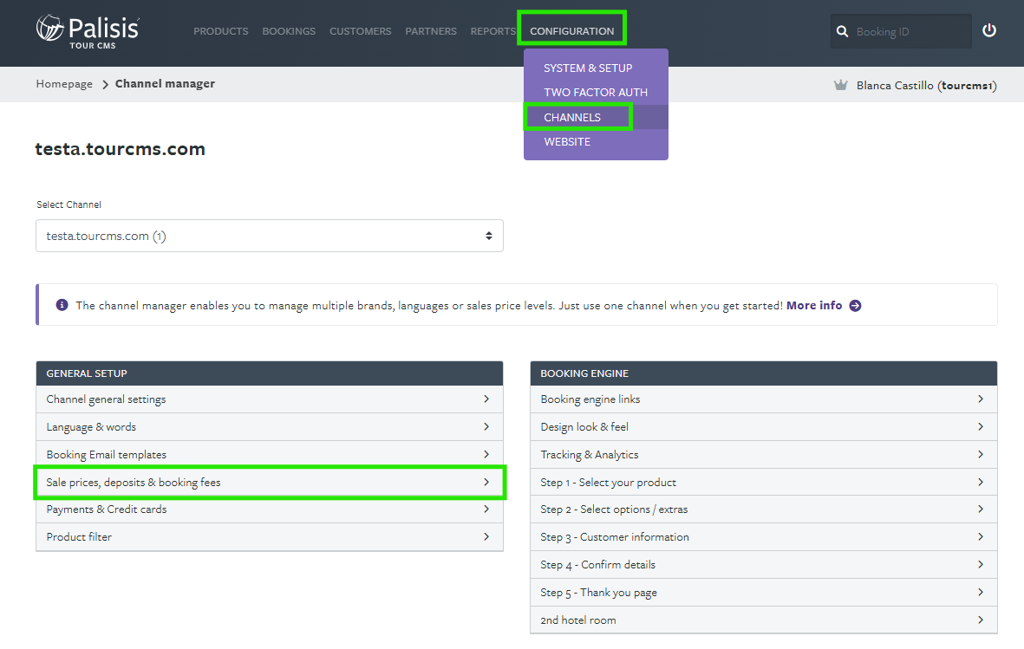This screenshot has width=1024, height=649.
Task: Open the Select Channel dropdown
Action: point(269,236)
